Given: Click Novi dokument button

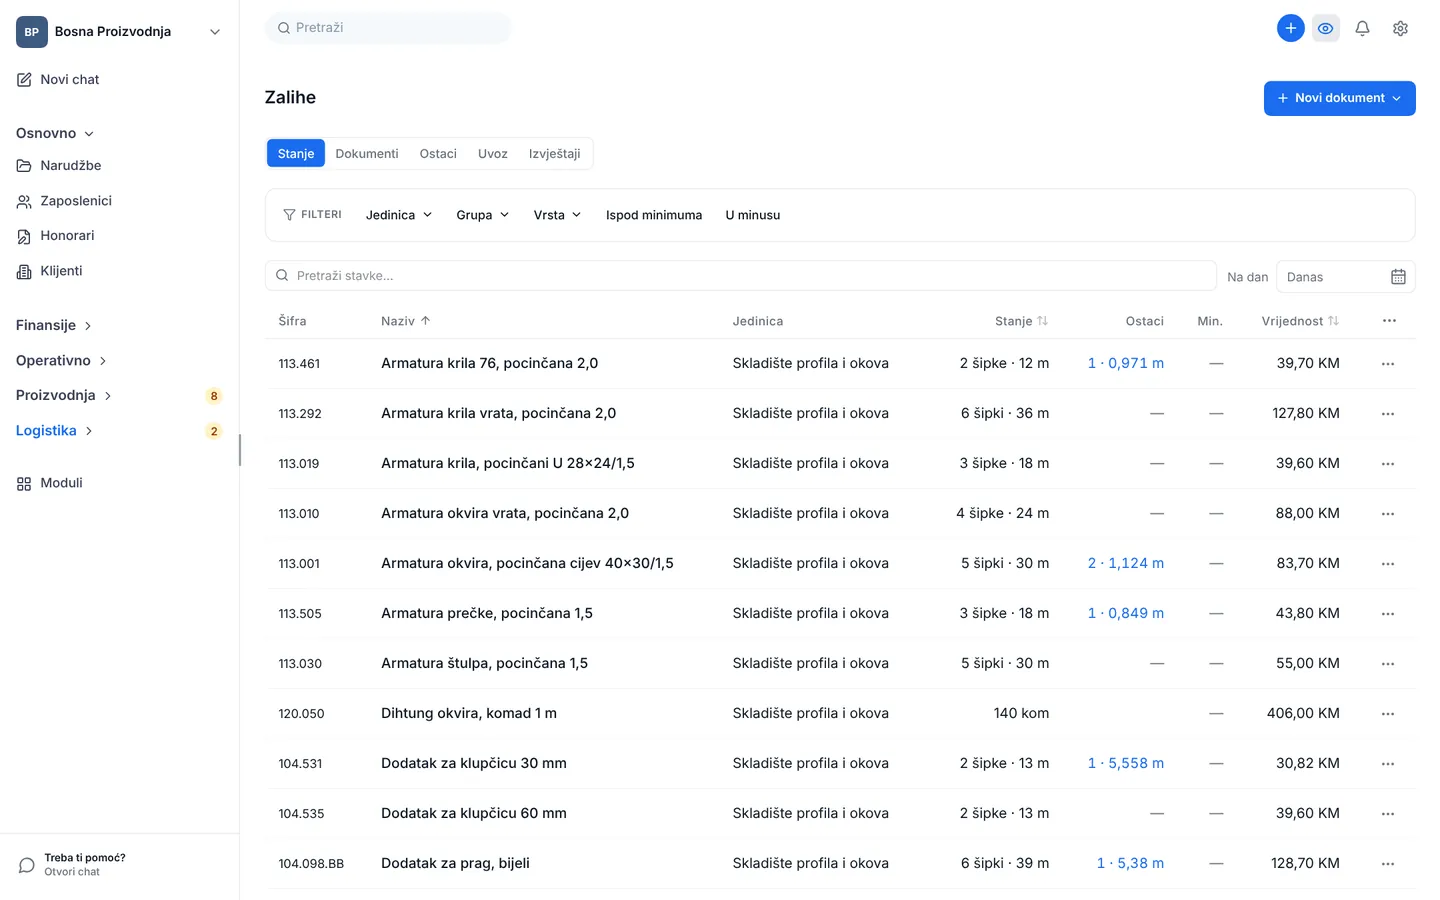Looking at the screenshot, I should [x=1340, y=98].
